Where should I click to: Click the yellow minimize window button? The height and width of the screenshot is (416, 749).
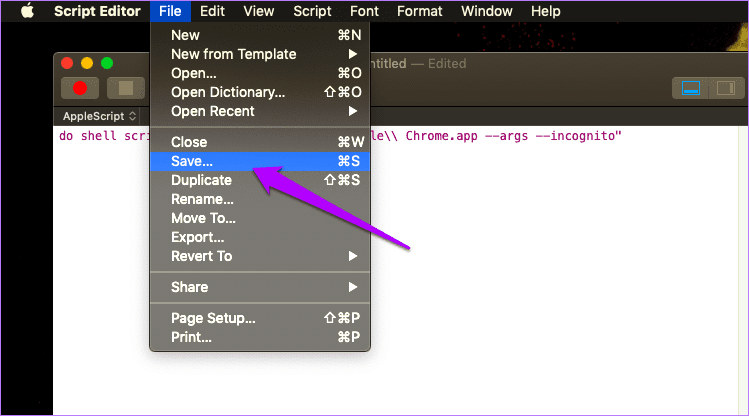pos(87,63)
